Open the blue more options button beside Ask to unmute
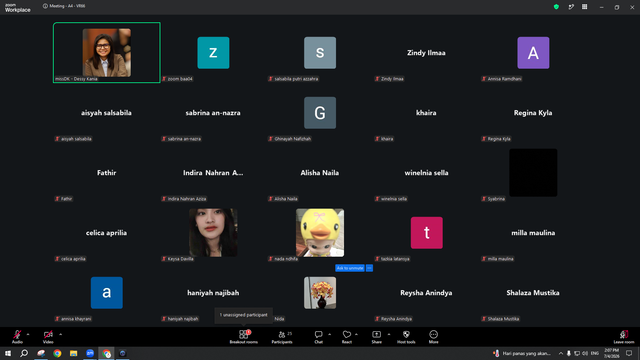 (x=369, y=268)
